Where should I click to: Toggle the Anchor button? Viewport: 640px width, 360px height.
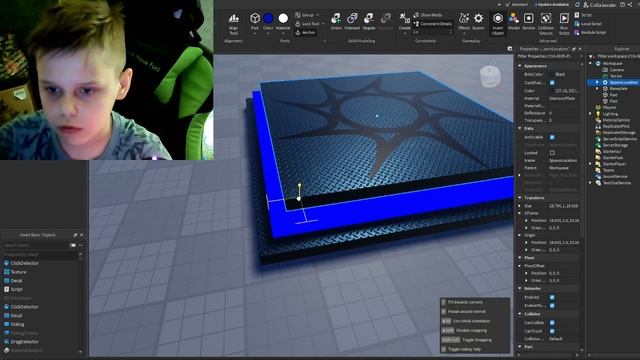point(305,32)
